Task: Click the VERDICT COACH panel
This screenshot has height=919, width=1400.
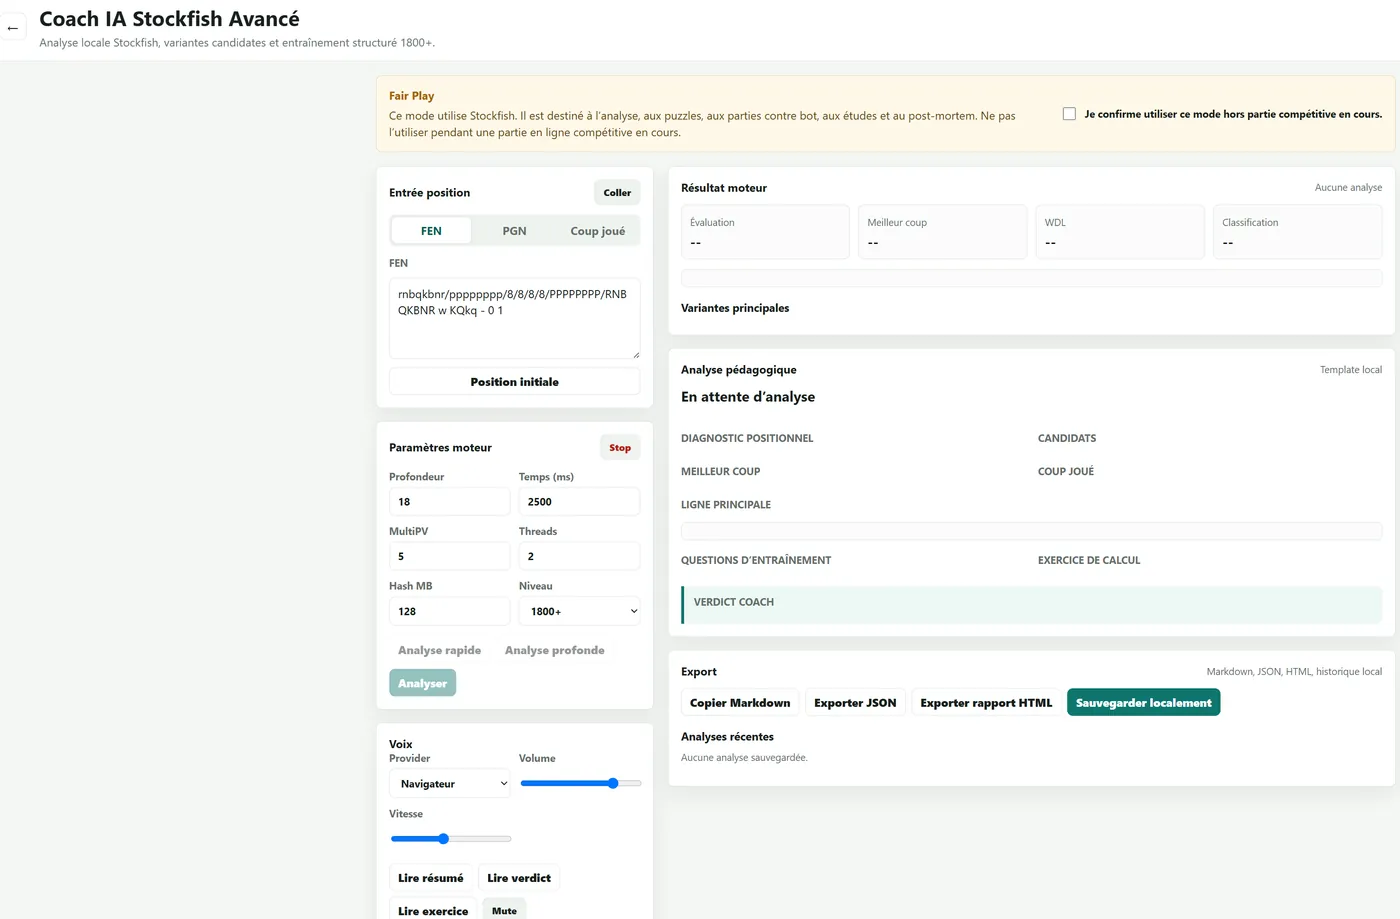Action: click(1031, 605)
